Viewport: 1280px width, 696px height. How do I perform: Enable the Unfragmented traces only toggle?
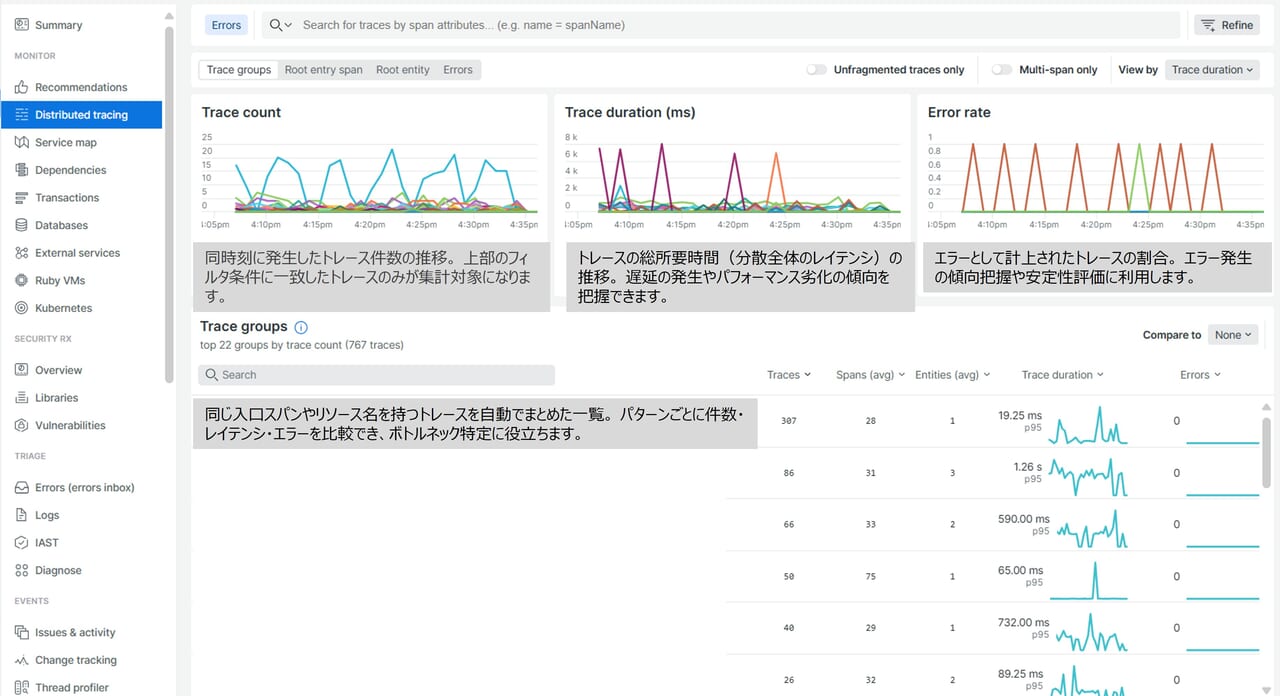pos(817,70)
